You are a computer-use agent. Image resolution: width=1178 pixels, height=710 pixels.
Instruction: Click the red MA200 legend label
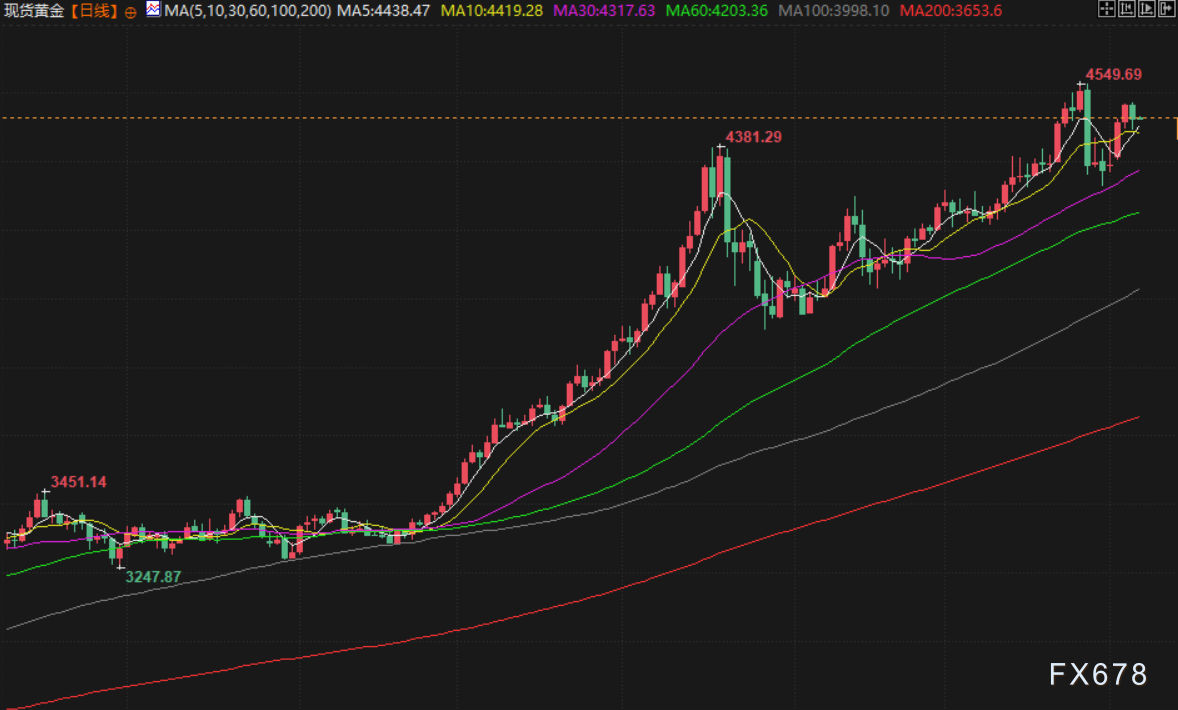pos(951,11)
